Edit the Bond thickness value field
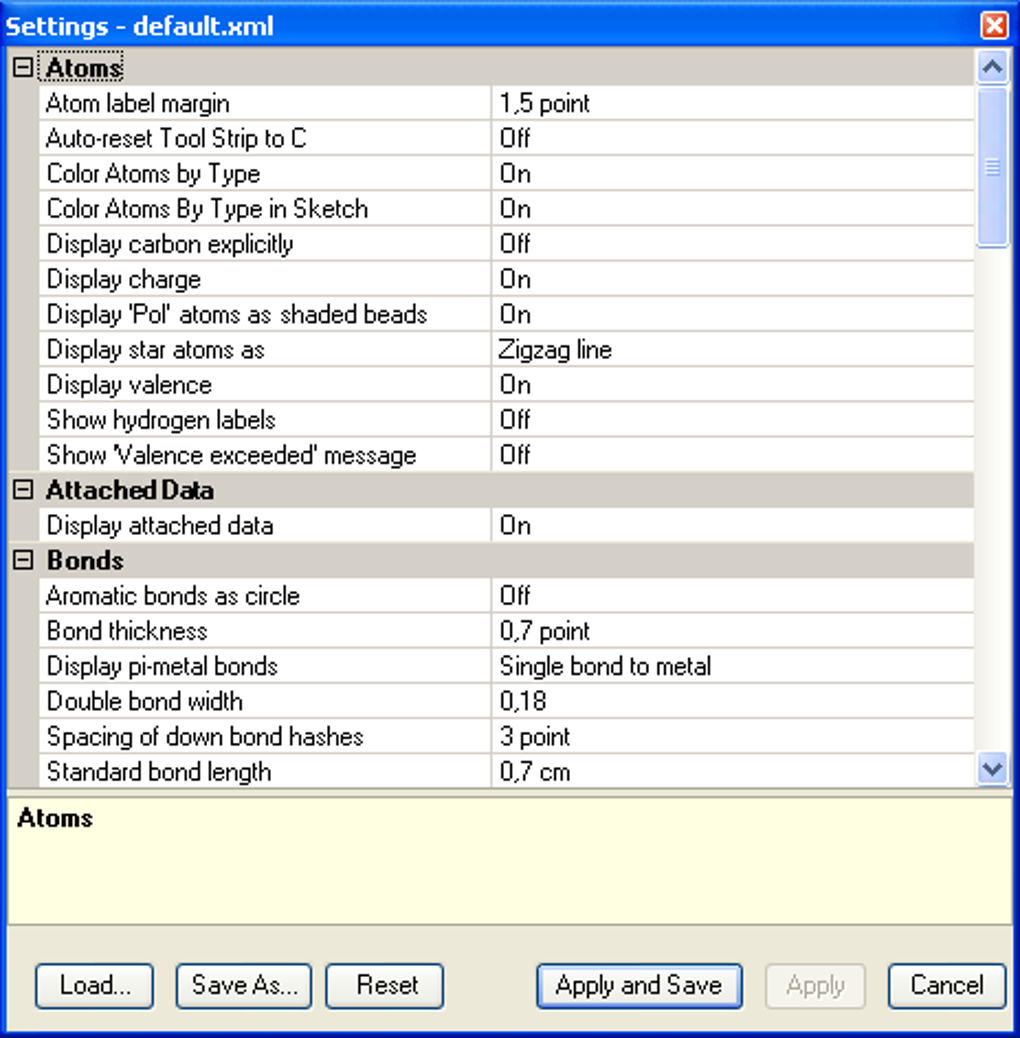This screenshot has width=1020, height=1038. (733, 631)
